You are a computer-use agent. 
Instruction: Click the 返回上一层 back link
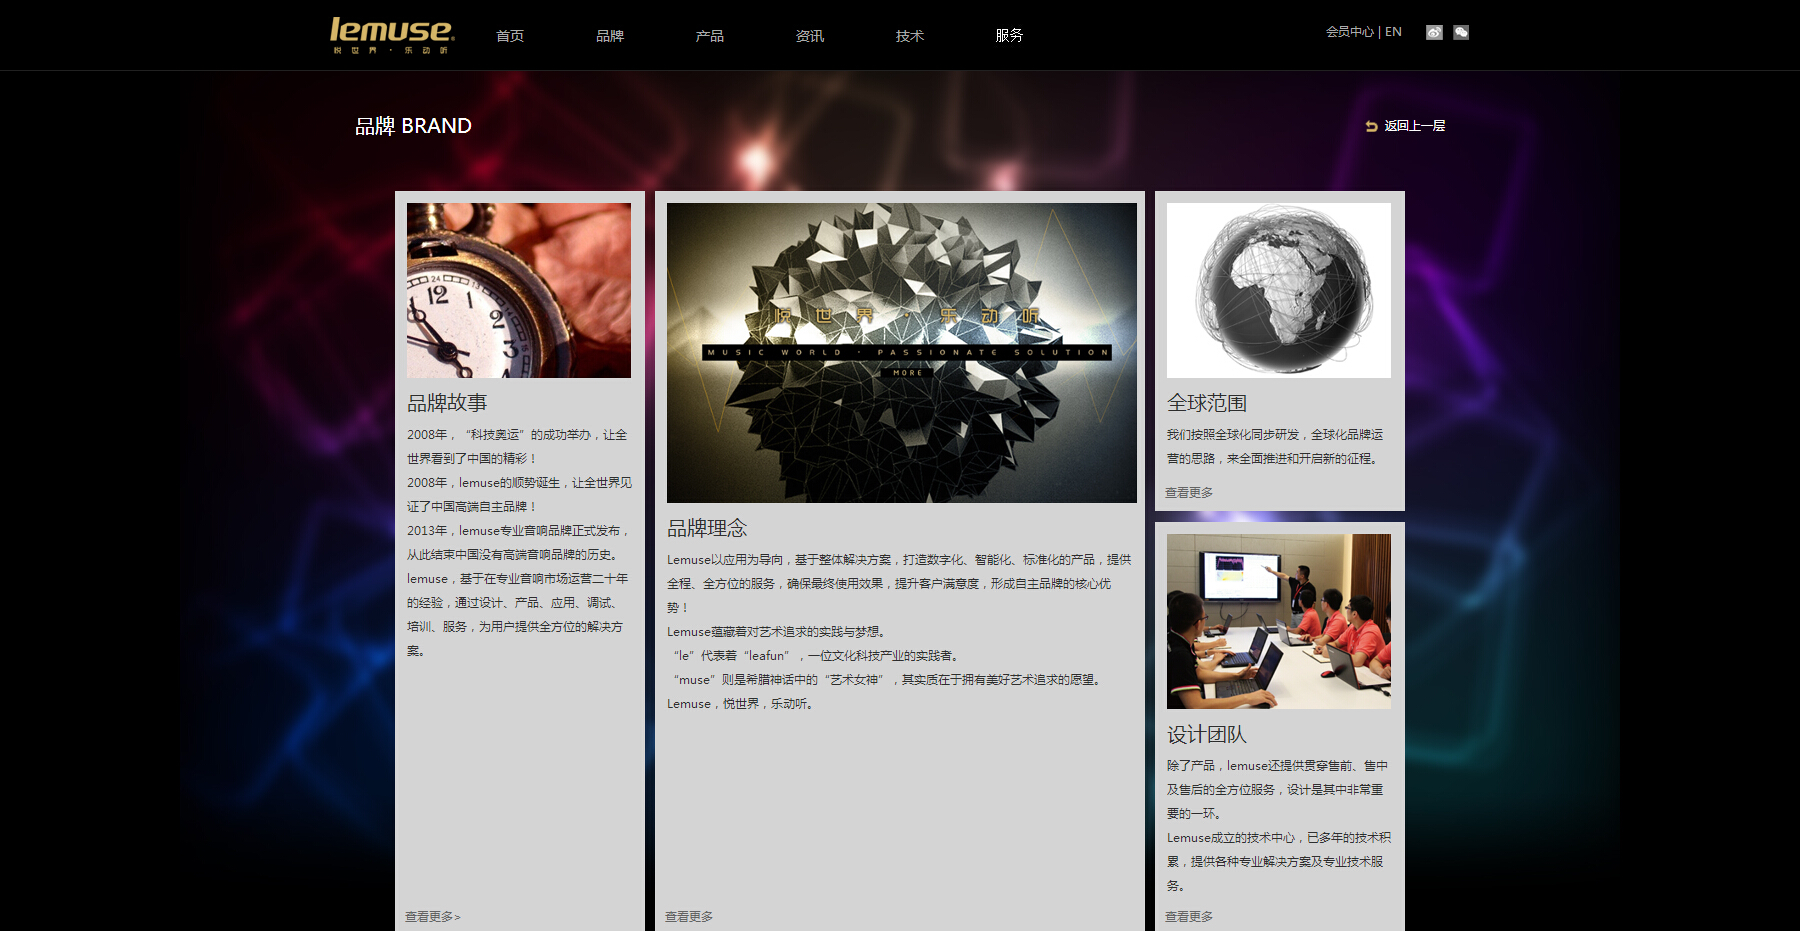1406,126
